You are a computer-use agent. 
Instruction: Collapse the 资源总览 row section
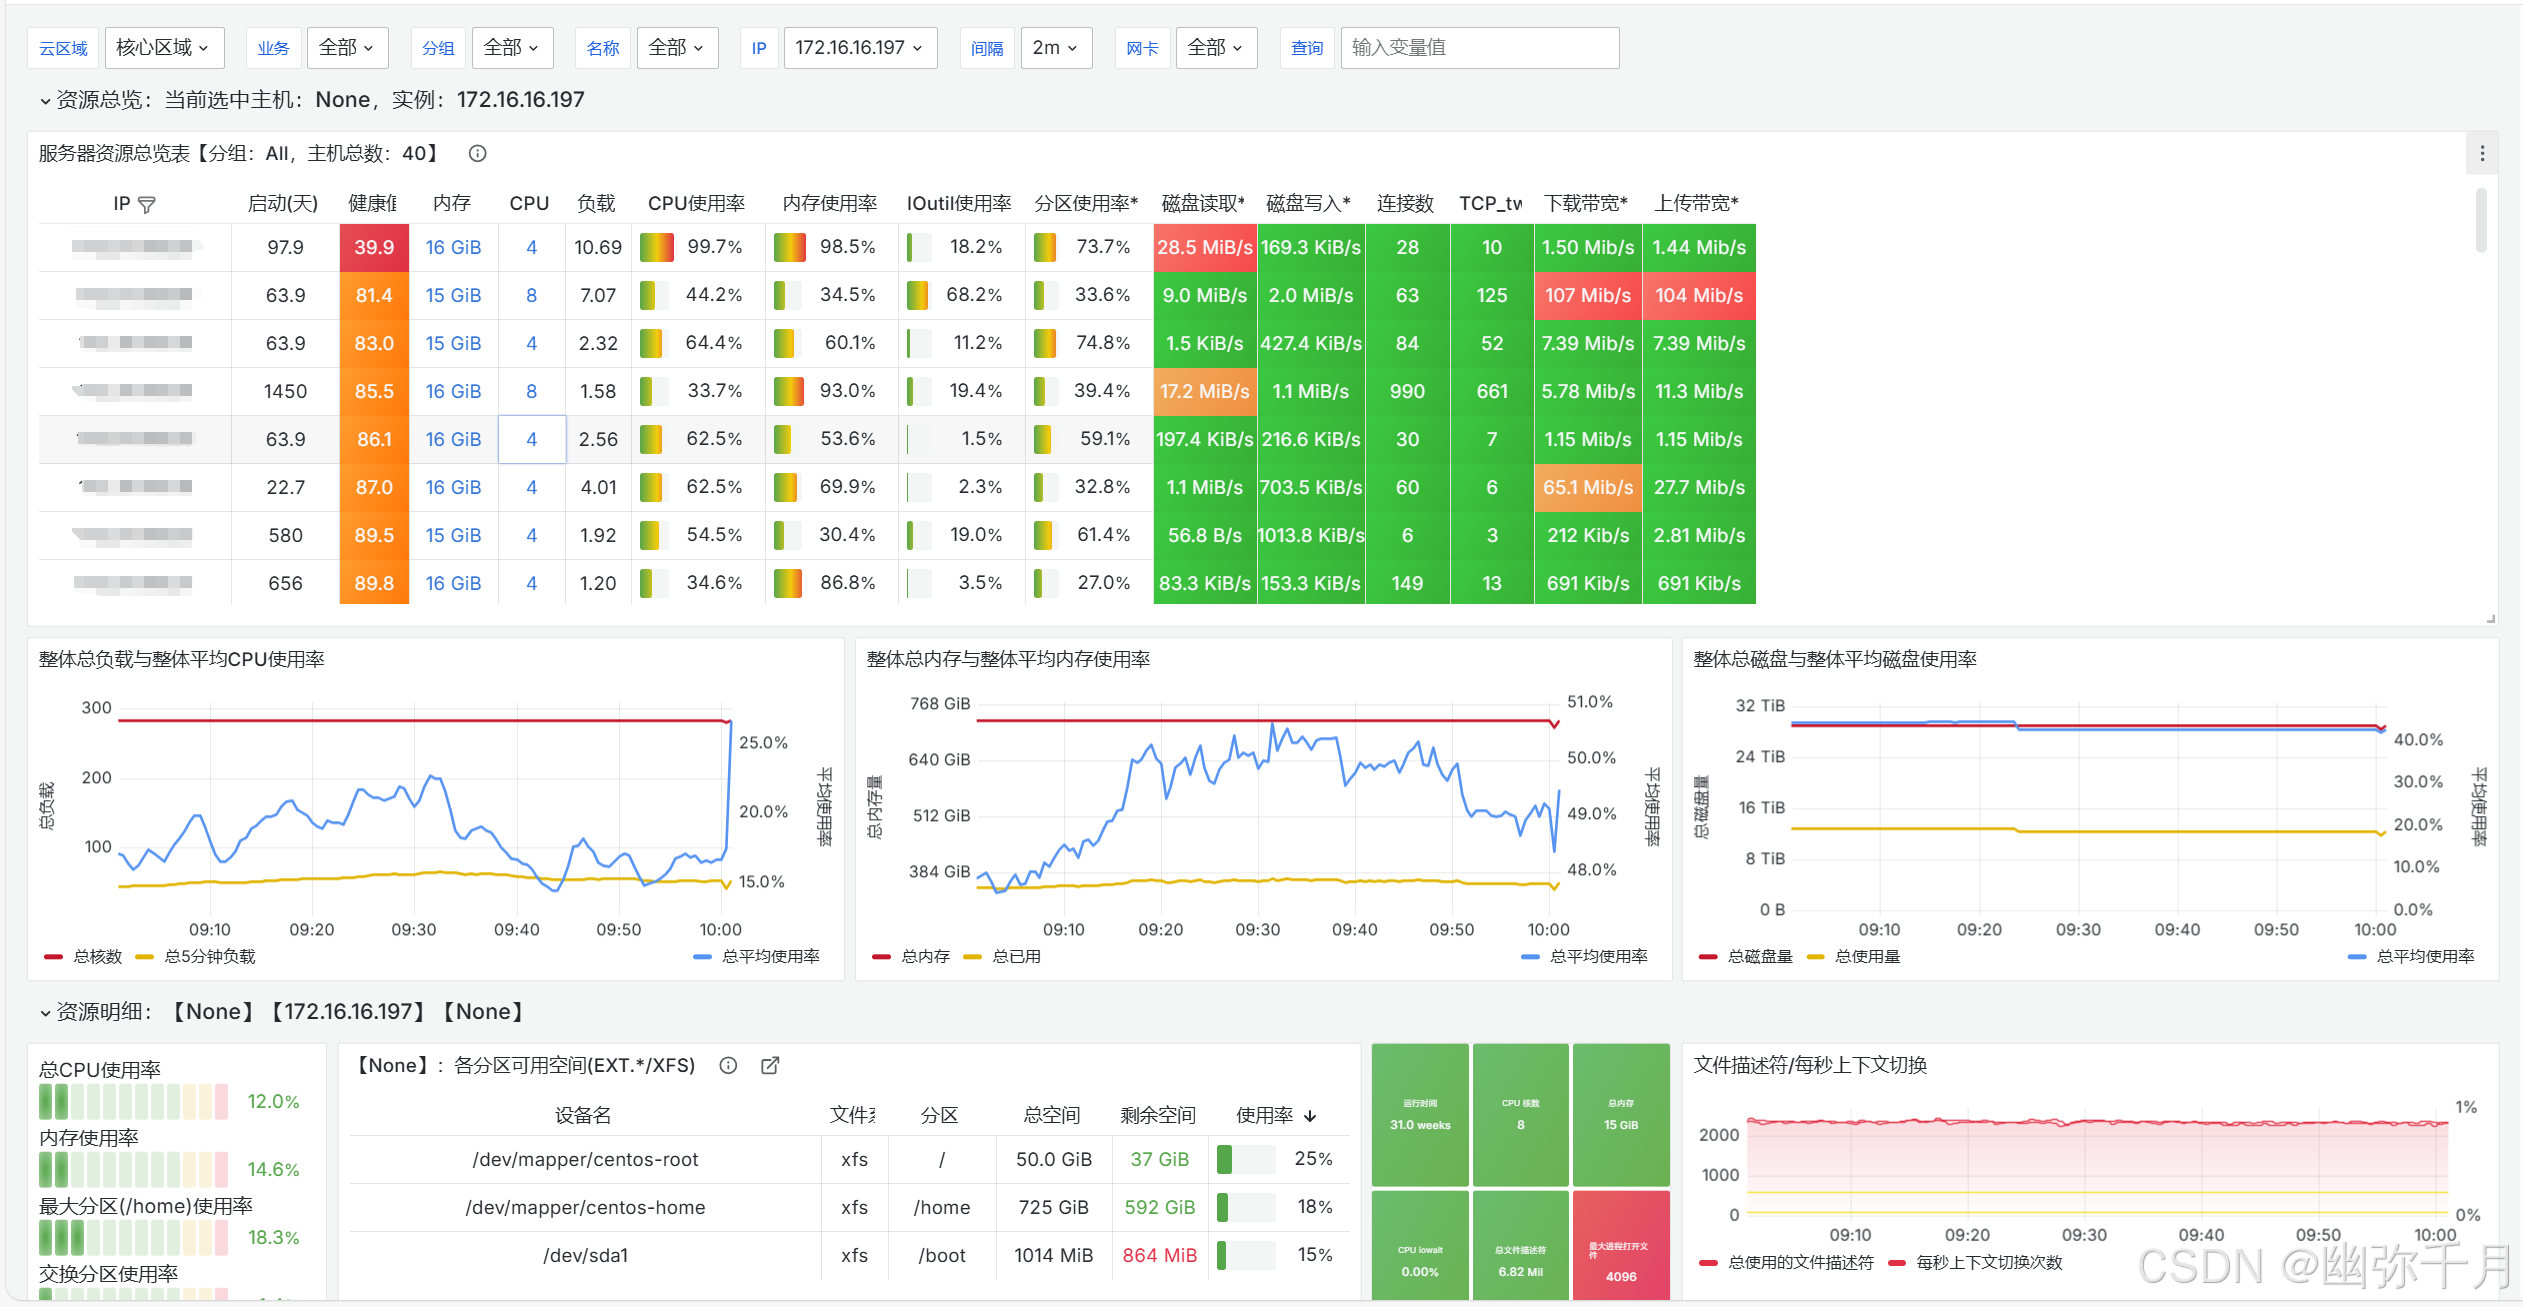coord(45,100)
